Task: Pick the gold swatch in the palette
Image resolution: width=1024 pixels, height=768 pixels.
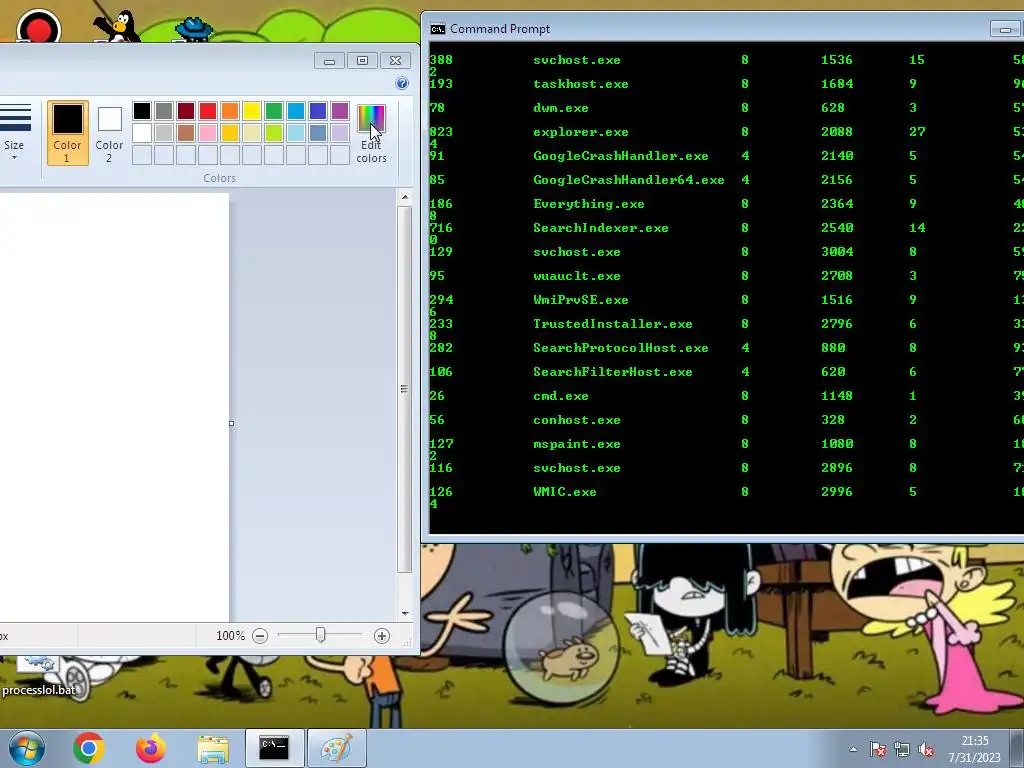Action: point(230,133)
